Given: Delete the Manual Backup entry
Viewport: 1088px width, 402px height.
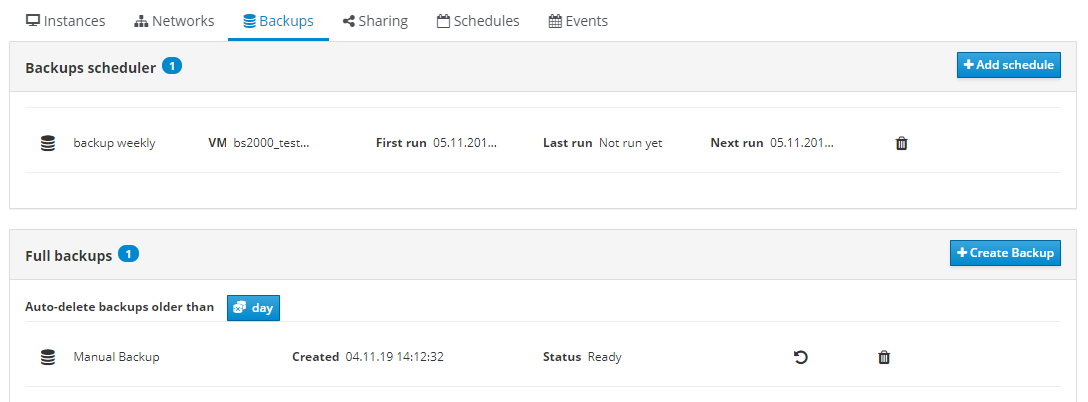Looking at the screenshot, I should 884,357.
